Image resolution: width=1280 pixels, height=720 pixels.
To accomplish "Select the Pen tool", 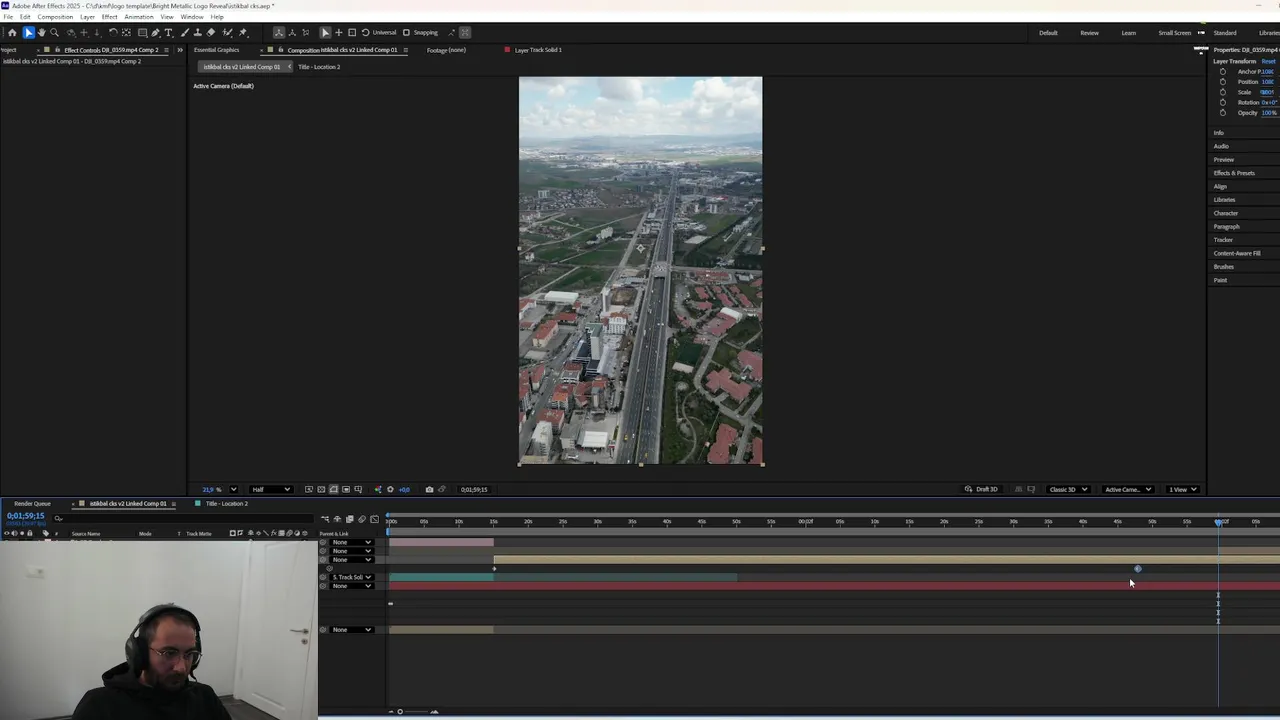I will (155, 33).
